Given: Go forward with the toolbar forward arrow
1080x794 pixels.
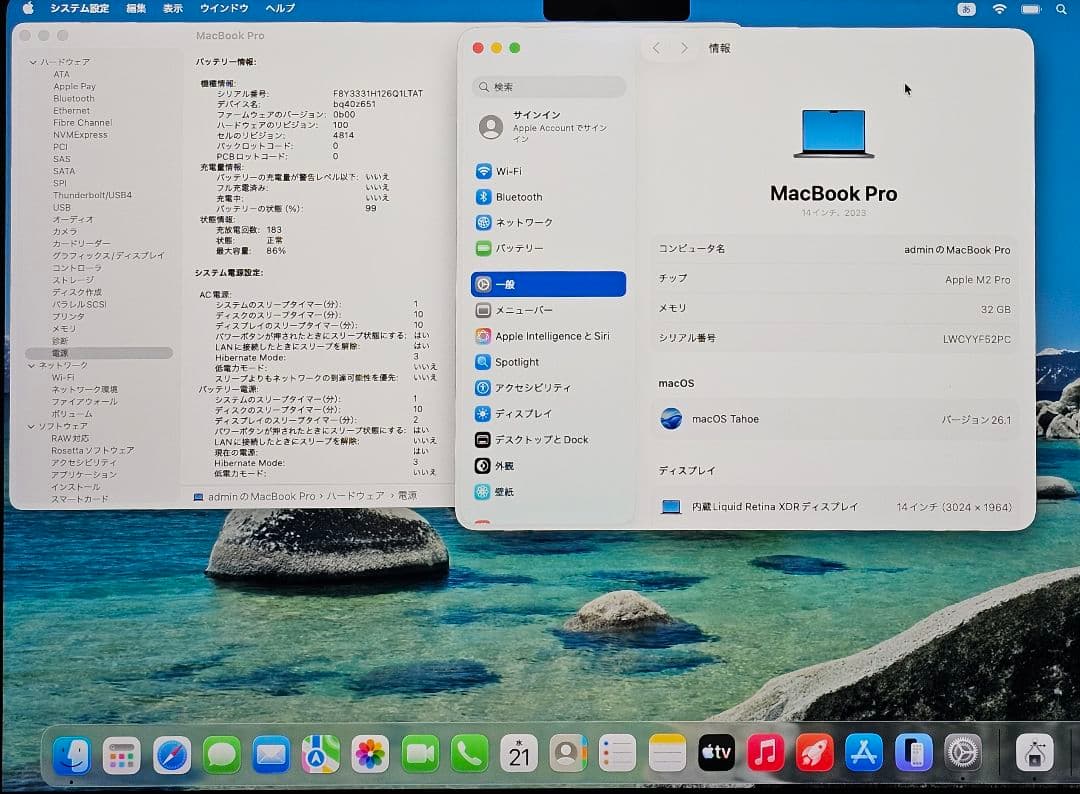Looking at the screenshot, I should coord(684,48).
